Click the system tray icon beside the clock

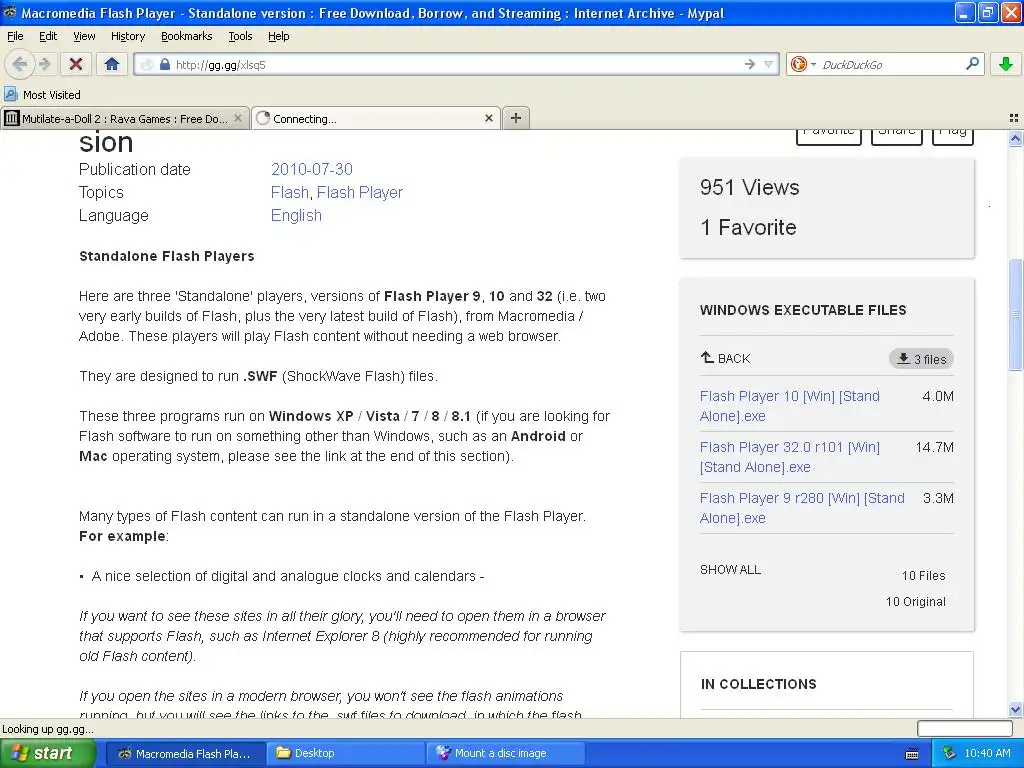coord(950,754)
